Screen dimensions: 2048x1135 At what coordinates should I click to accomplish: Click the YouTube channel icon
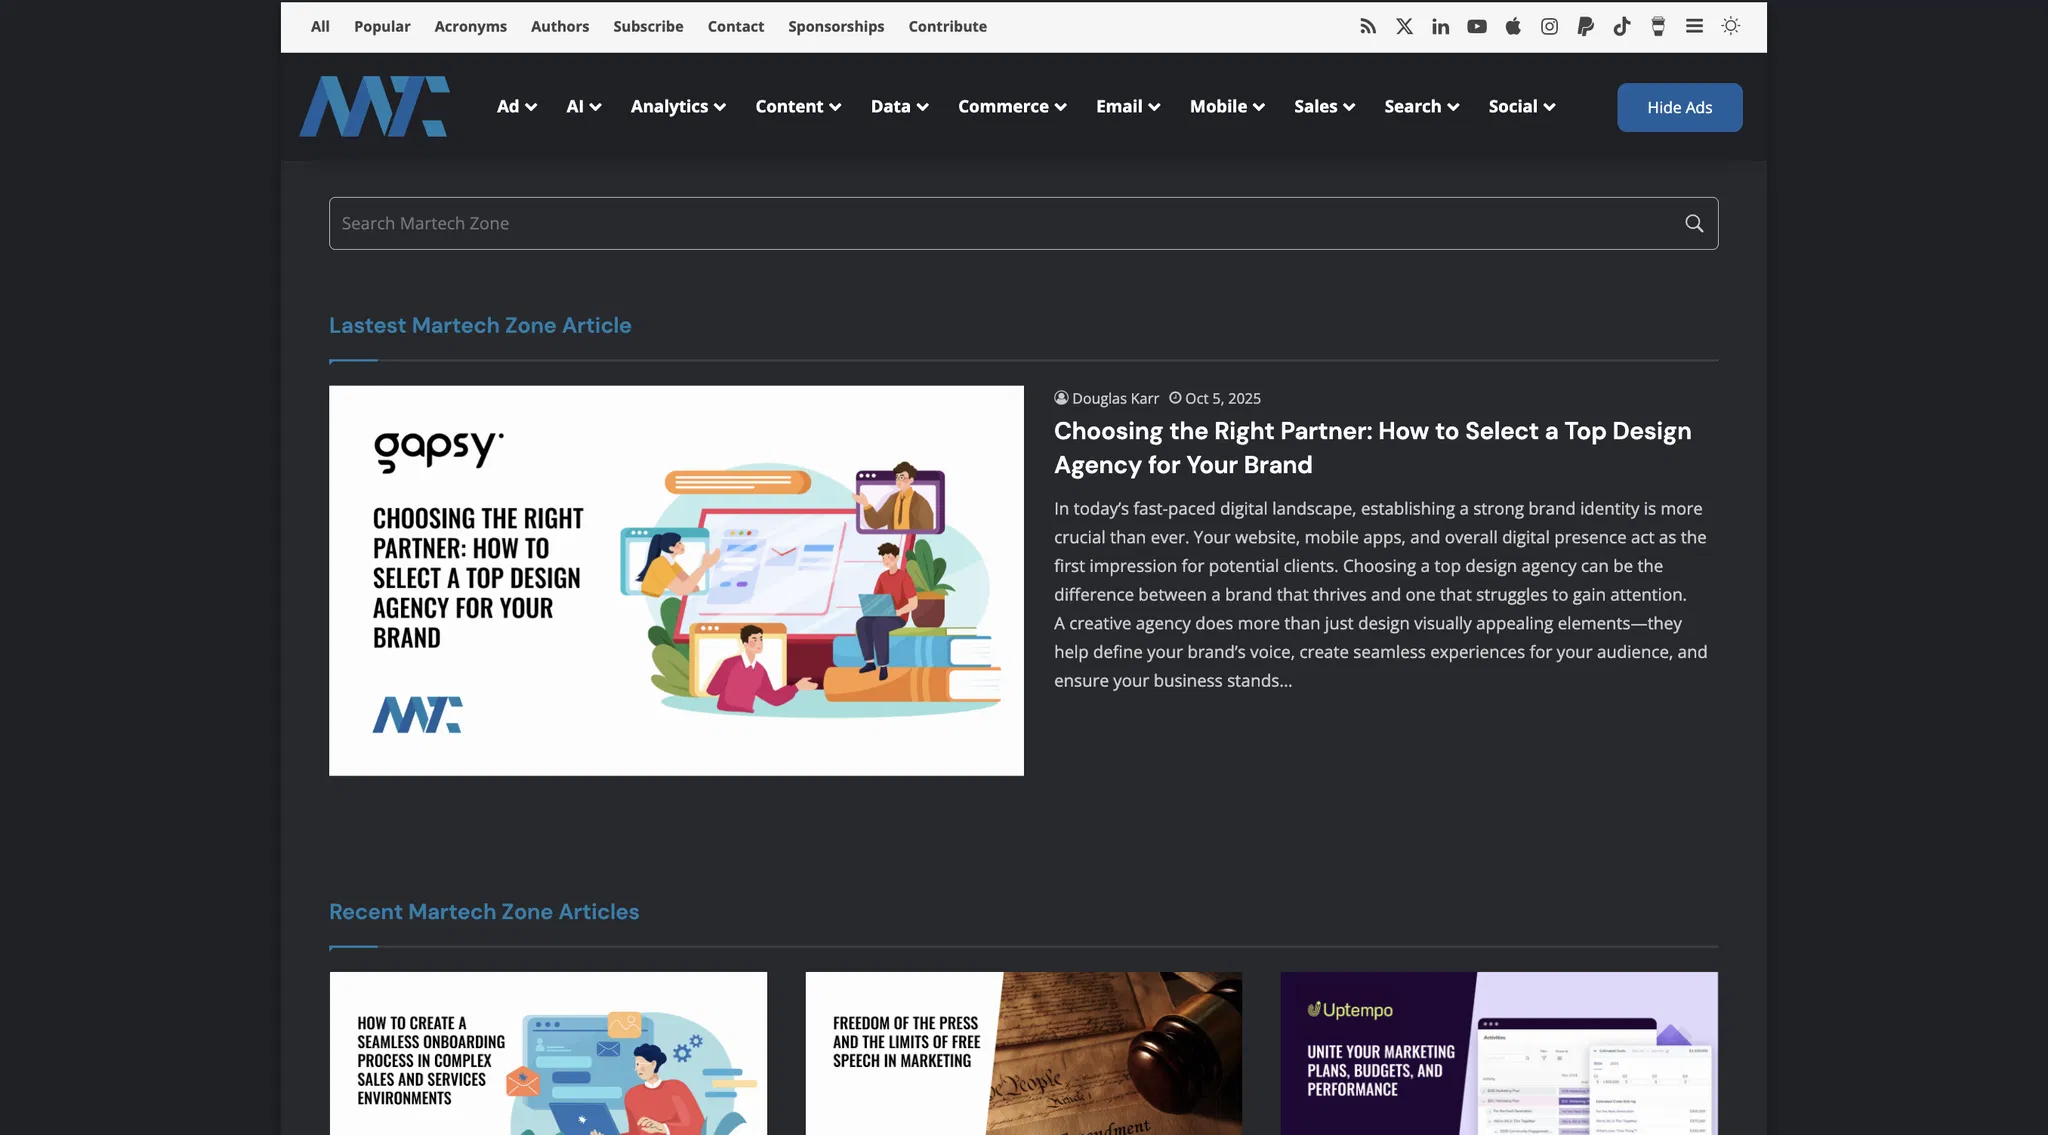point(1477,27)
